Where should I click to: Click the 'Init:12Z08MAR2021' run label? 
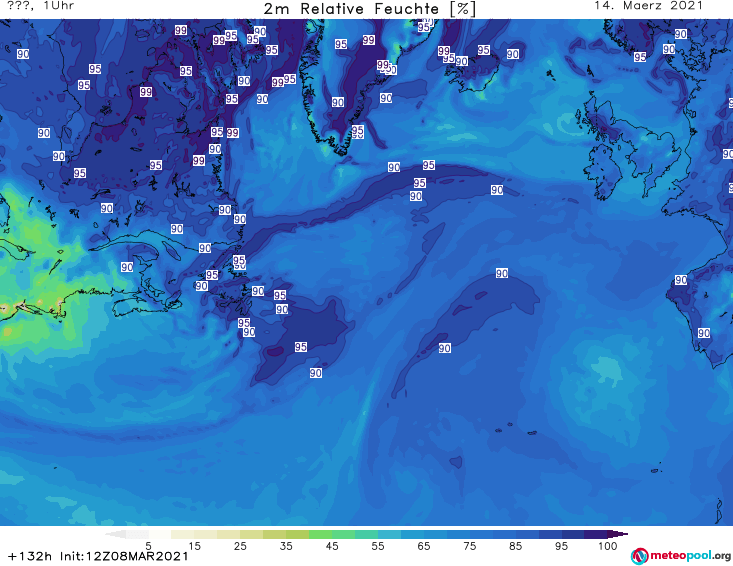pyautogui.click(x=124, y=556)
